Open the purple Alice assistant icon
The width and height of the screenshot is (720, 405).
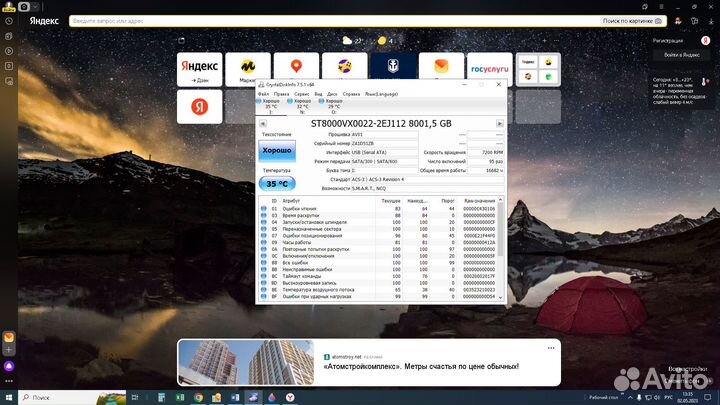[x=9, y=366]
